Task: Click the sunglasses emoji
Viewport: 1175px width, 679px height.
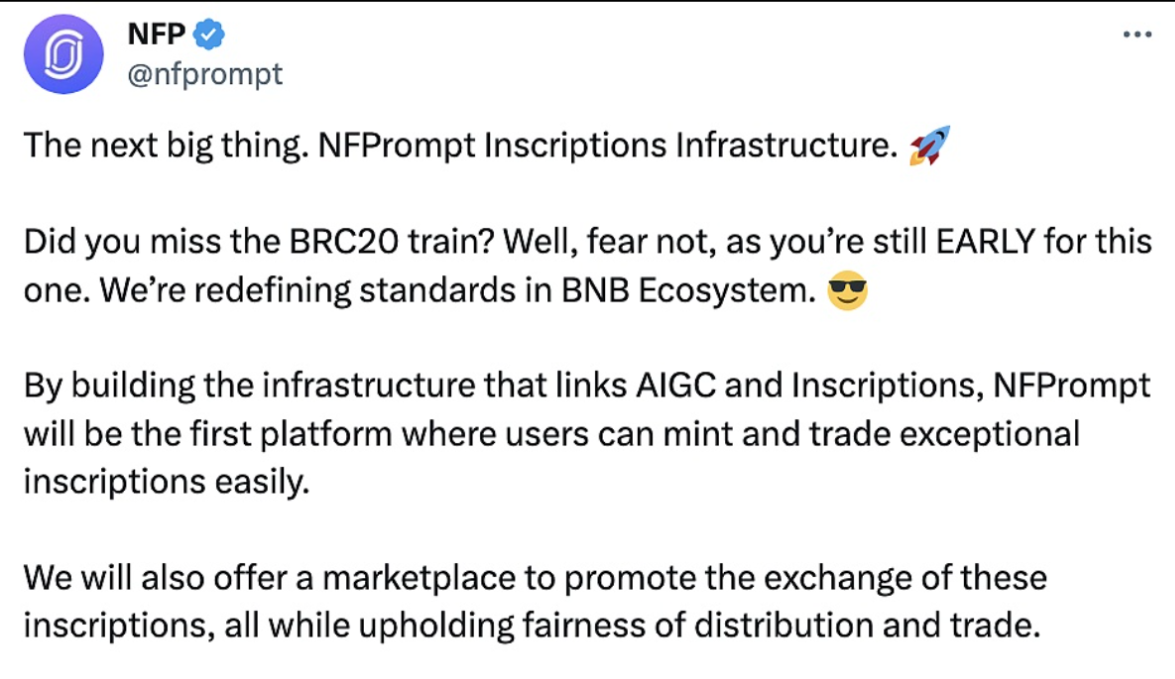Action: pyautogui.click(x=849, y=291)
